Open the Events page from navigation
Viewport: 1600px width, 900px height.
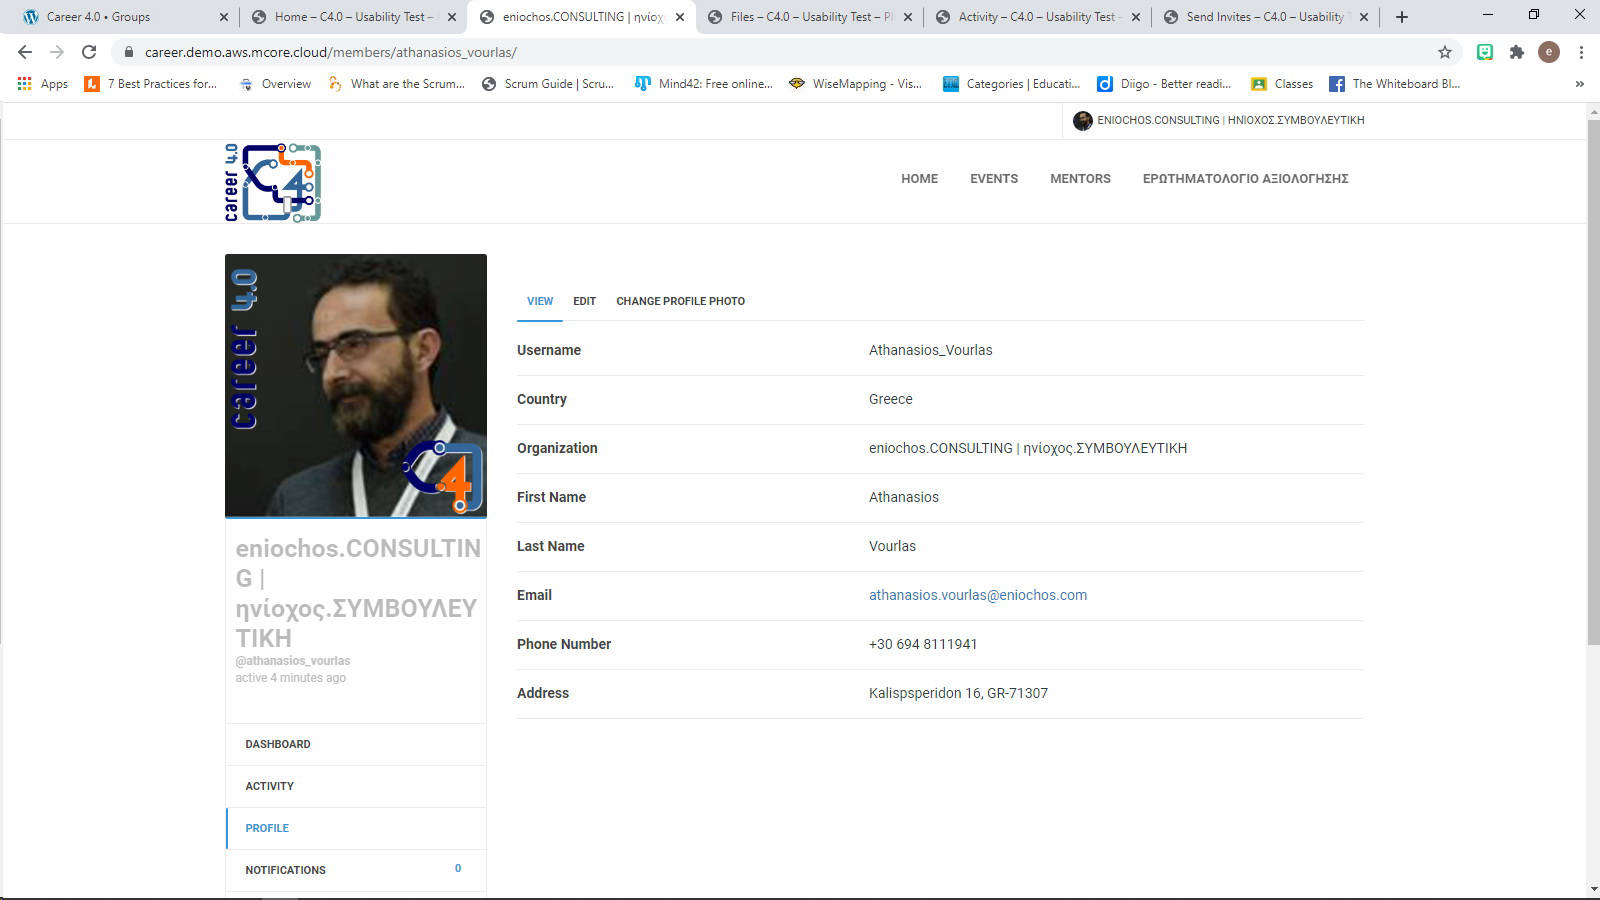(x=993, y=179)
